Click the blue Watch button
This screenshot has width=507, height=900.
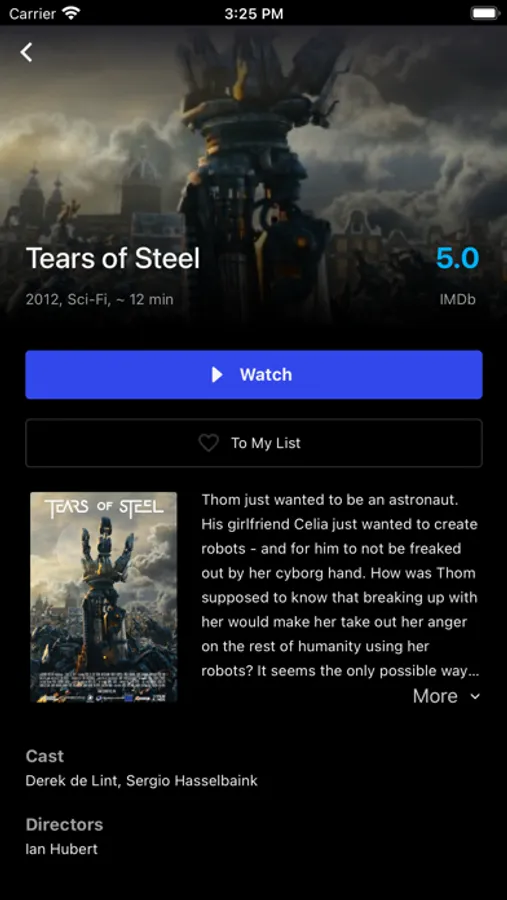[254, 375]
